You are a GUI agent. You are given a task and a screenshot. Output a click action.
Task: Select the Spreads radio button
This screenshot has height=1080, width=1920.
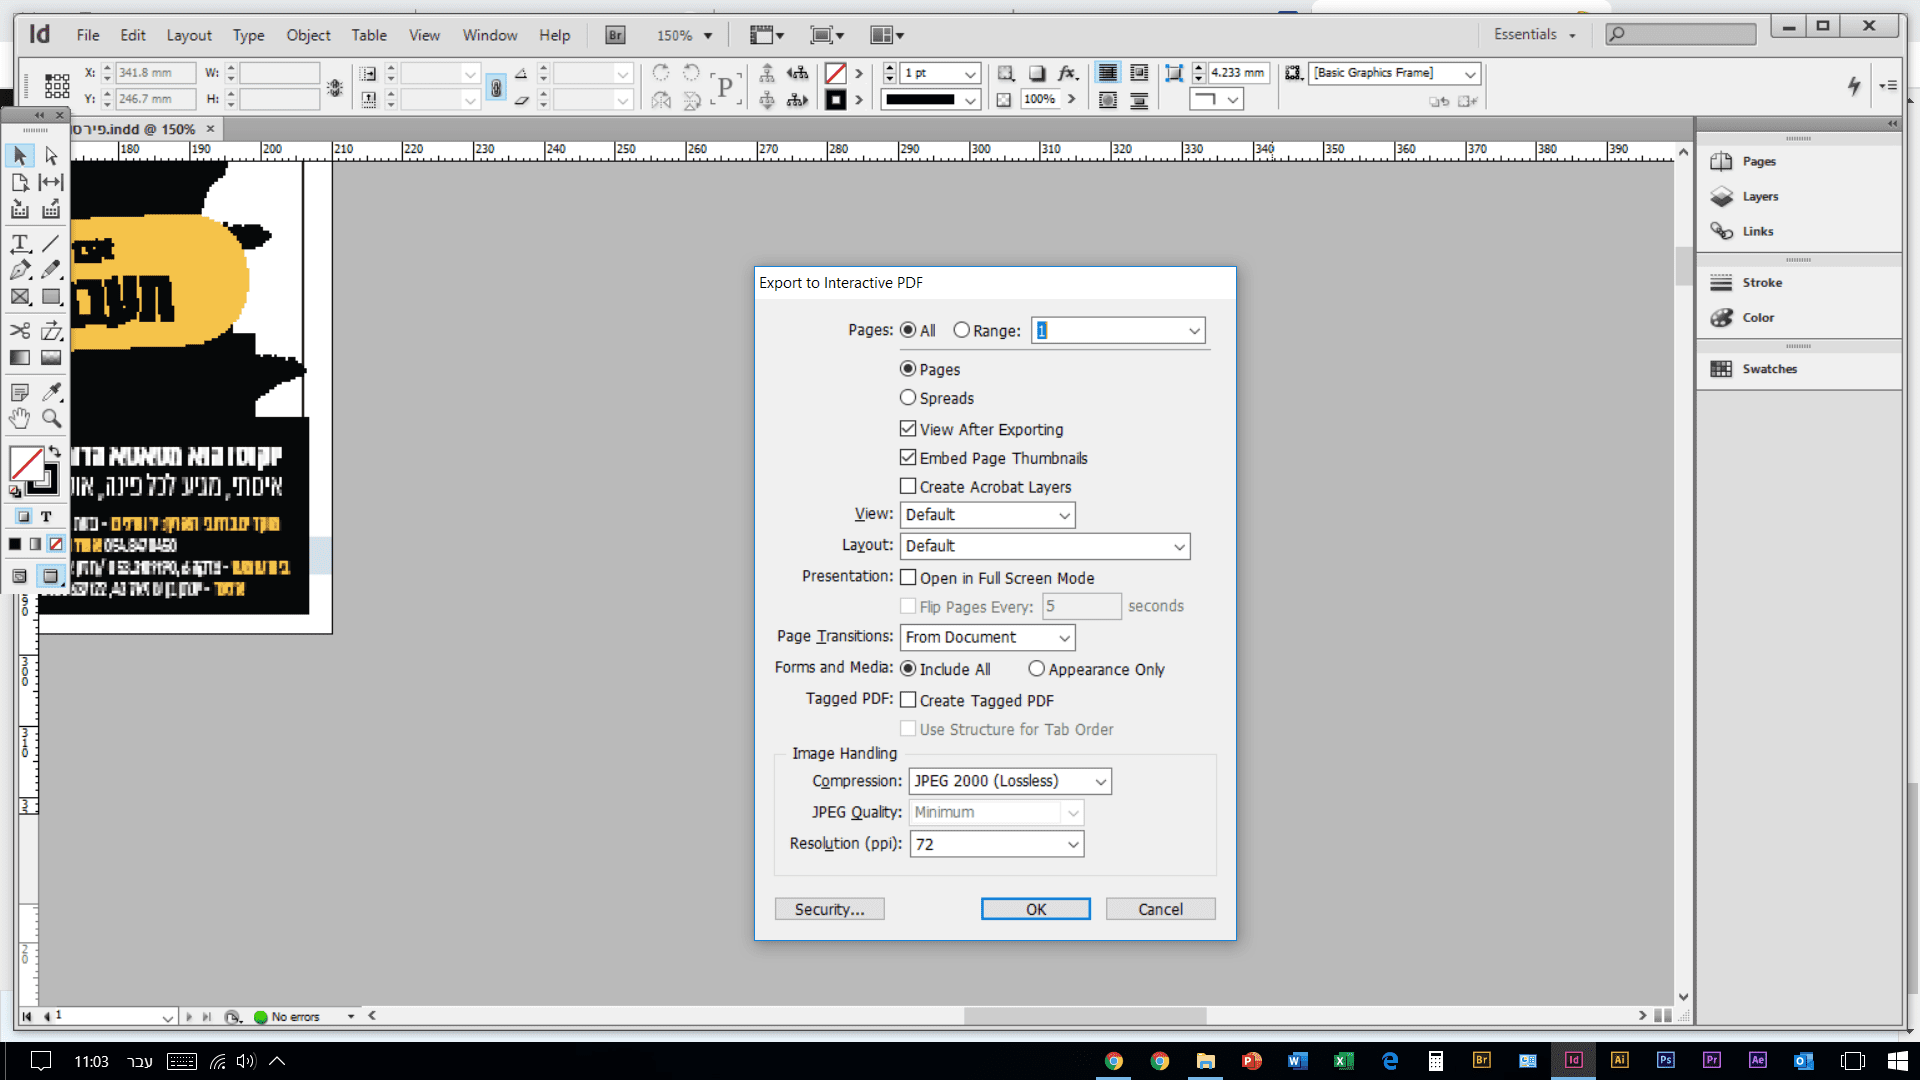coord(908,398)
